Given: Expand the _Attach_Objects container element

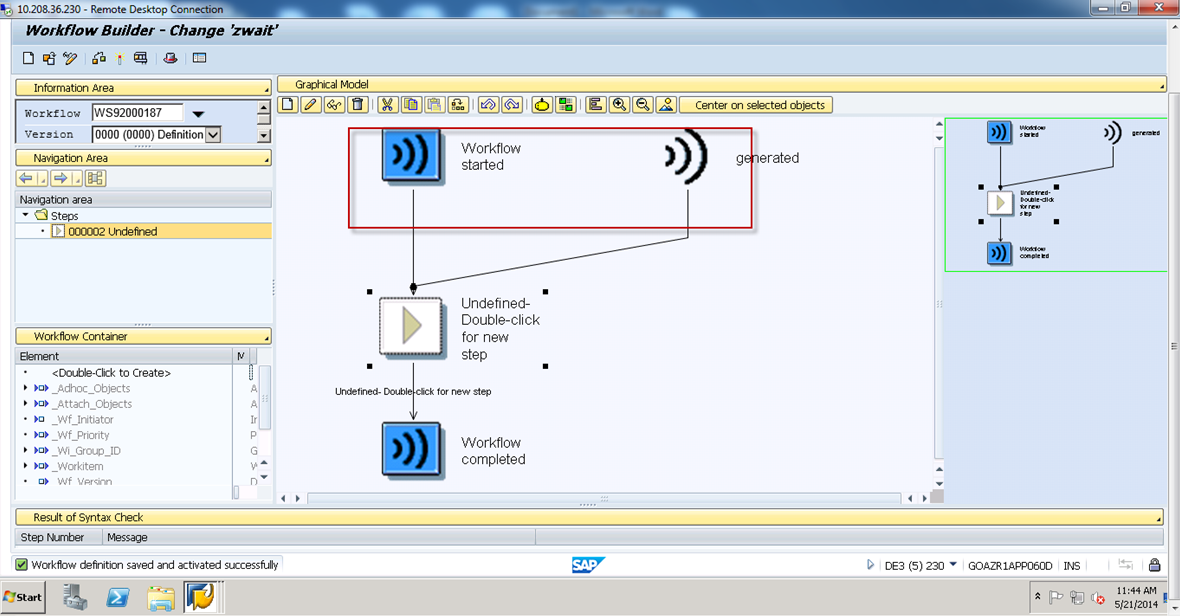Looking at the screenshot, I should click(x=26, y=404).
